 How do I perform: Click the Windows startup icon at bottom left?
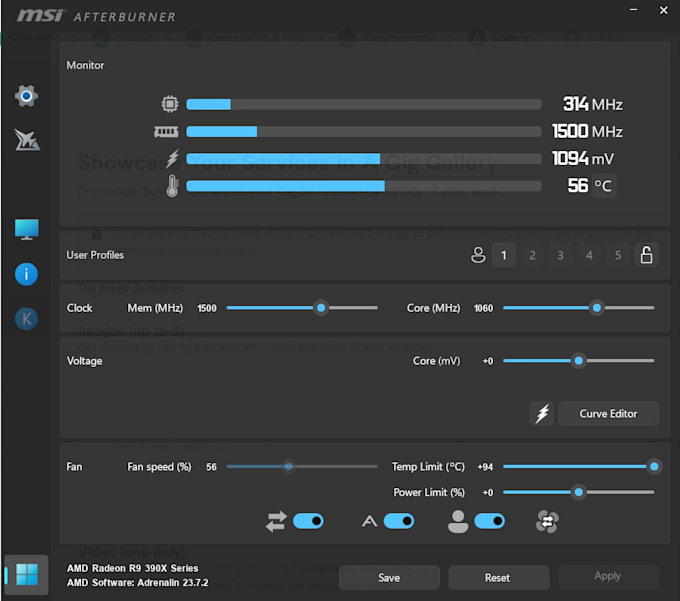point(26,575)
